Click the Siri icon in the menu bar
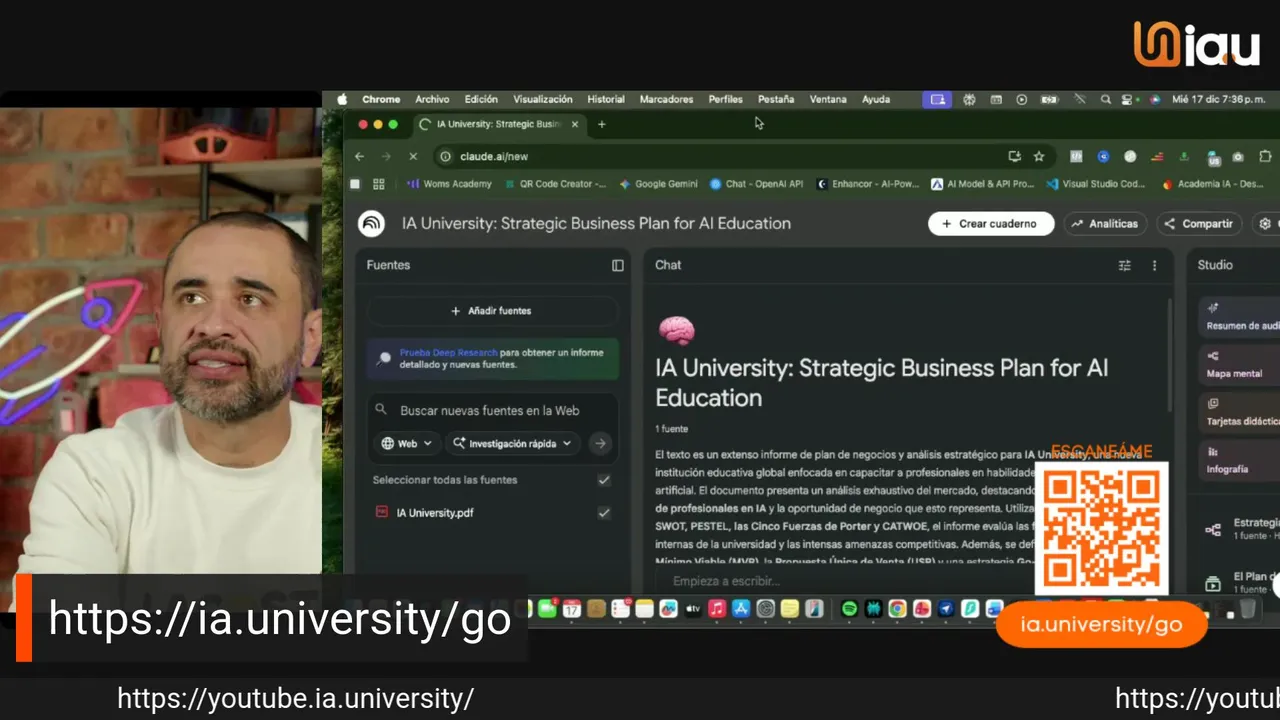The image size is (1280, 720). point(1155,99)
